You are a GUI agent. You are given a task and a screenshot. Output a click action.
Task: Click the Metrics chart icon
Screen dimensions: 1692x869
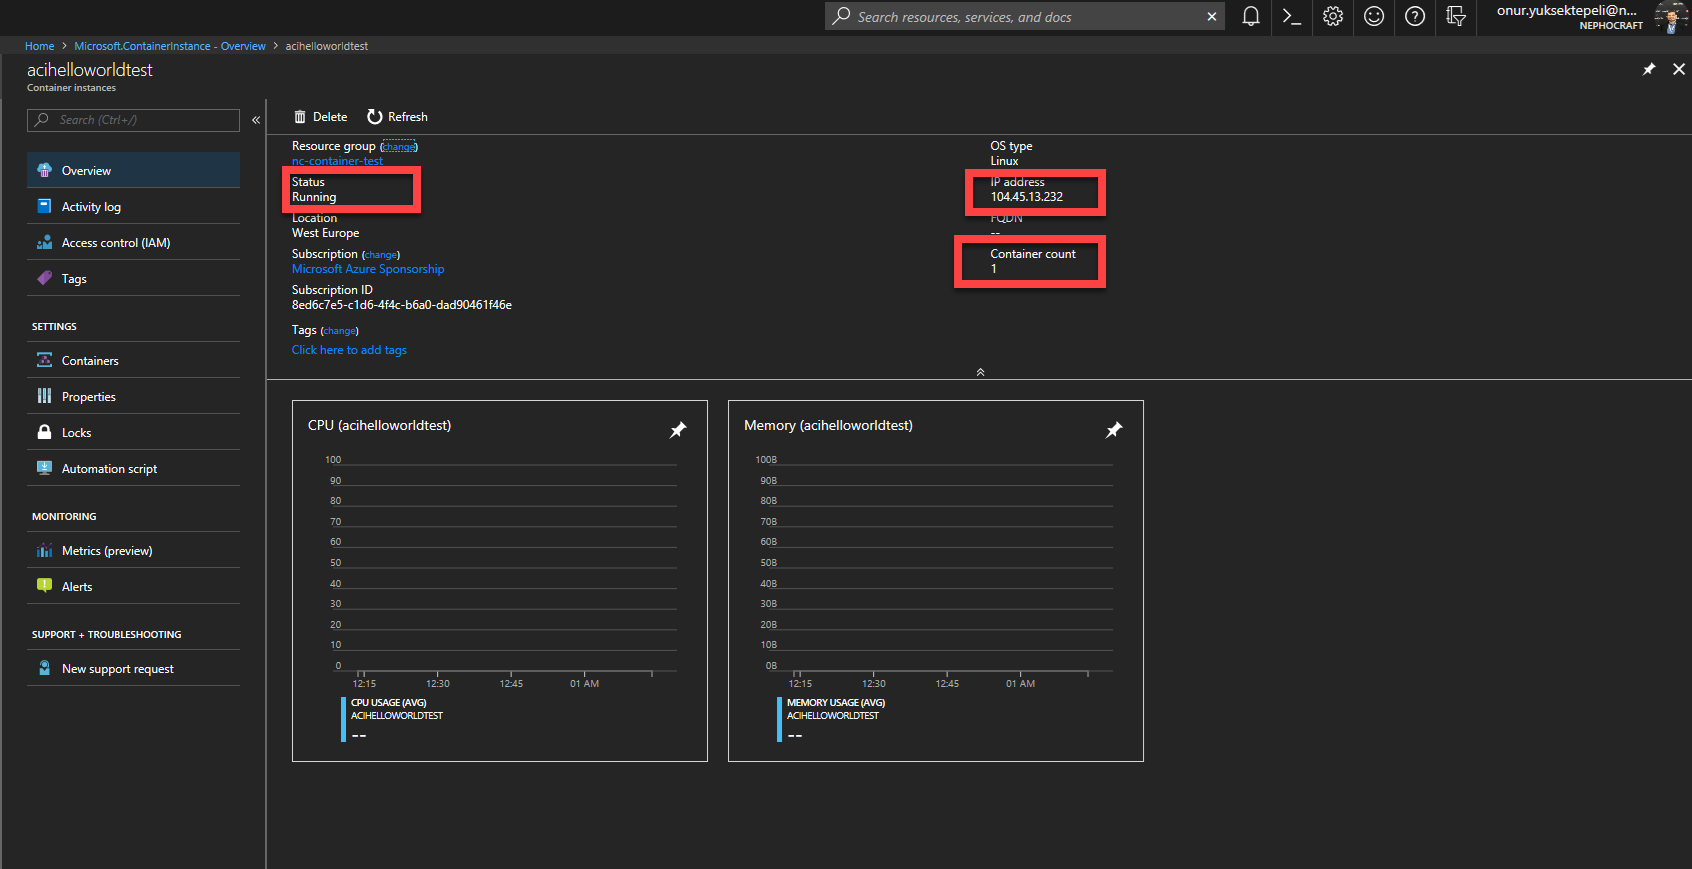pos(44,550)
